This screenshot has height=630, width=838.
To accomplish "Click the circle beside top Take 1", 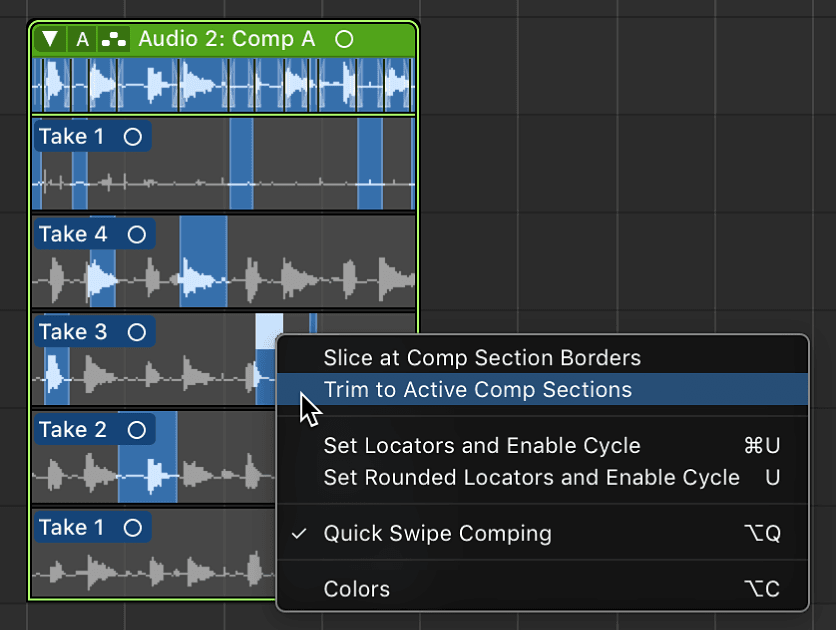I will [x=133, y=137].
